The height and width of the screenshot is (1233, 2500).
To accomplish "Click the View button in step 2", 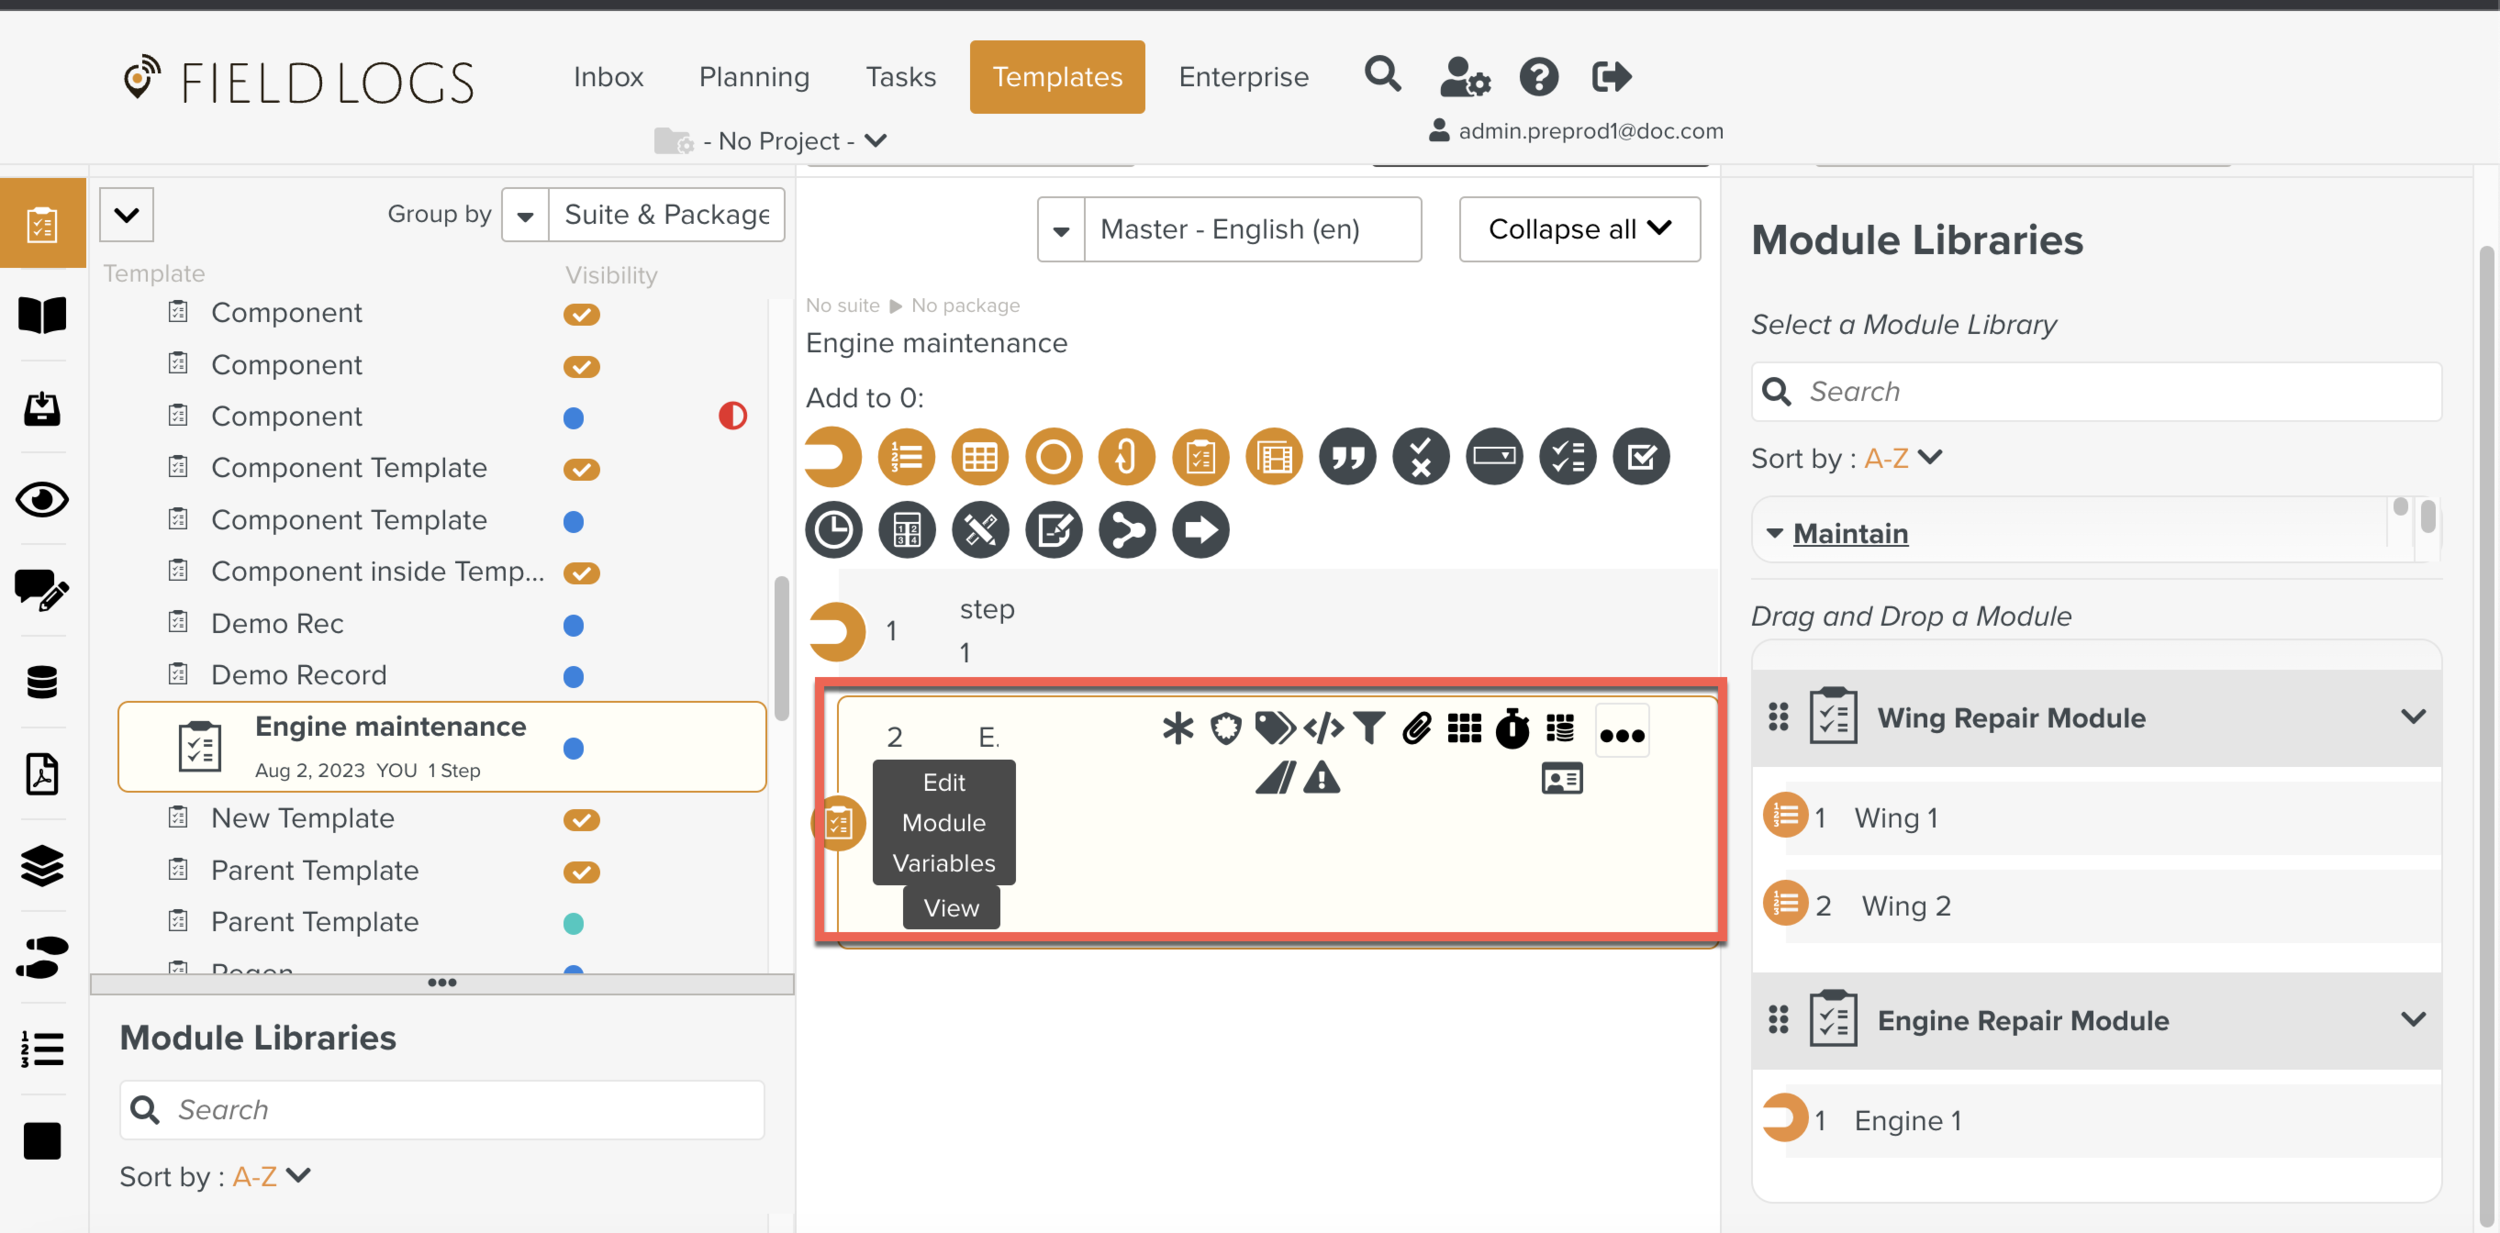I will [x=950, y=908].
